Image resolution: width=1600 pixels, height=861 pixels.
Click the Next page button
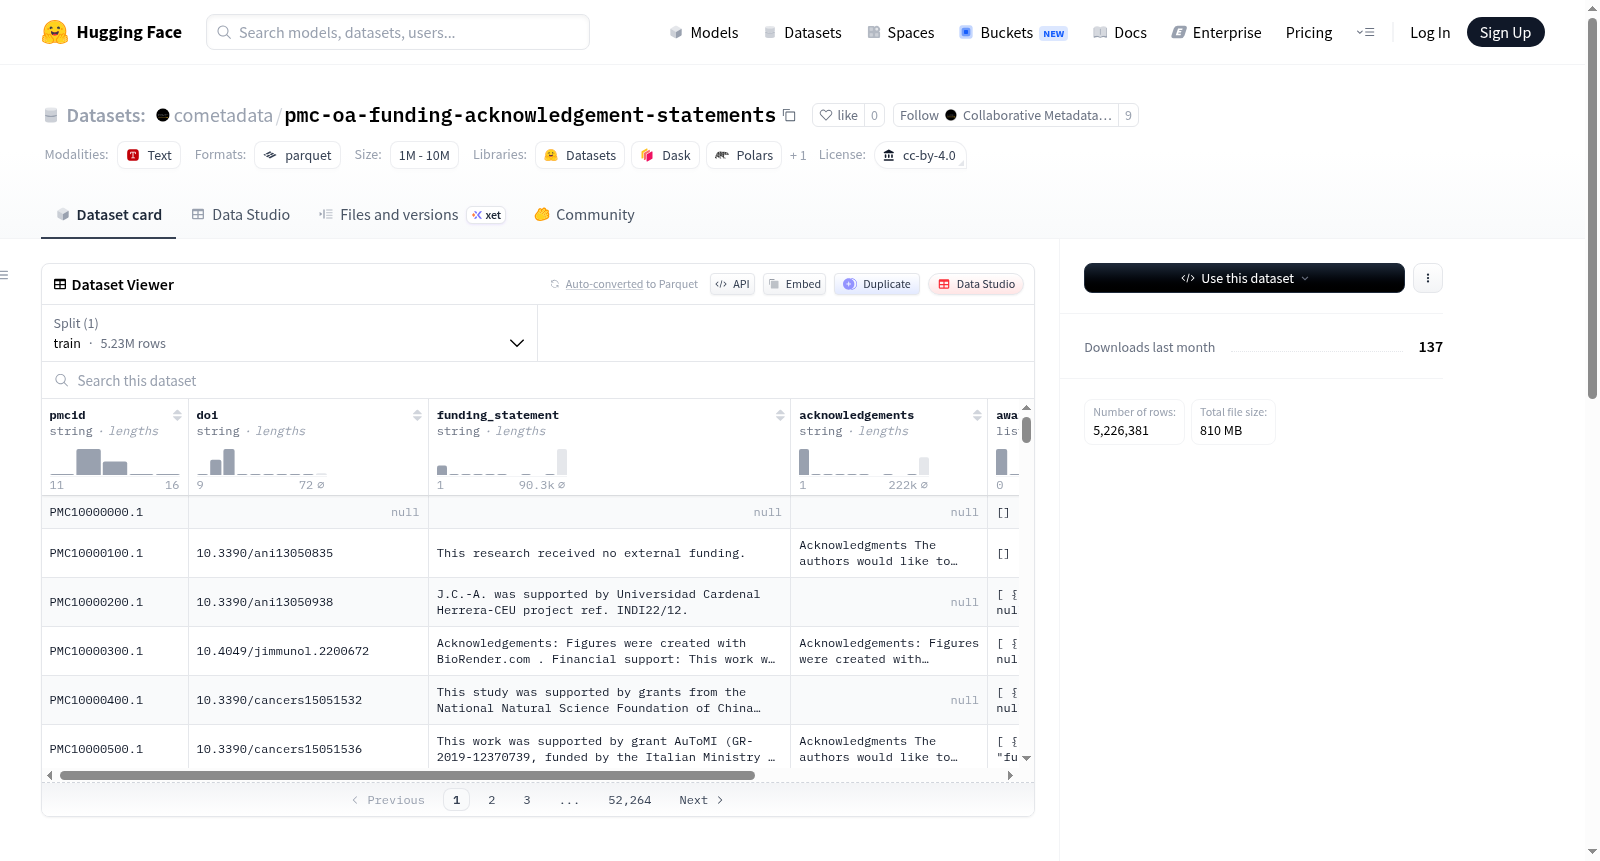(701, 800)
